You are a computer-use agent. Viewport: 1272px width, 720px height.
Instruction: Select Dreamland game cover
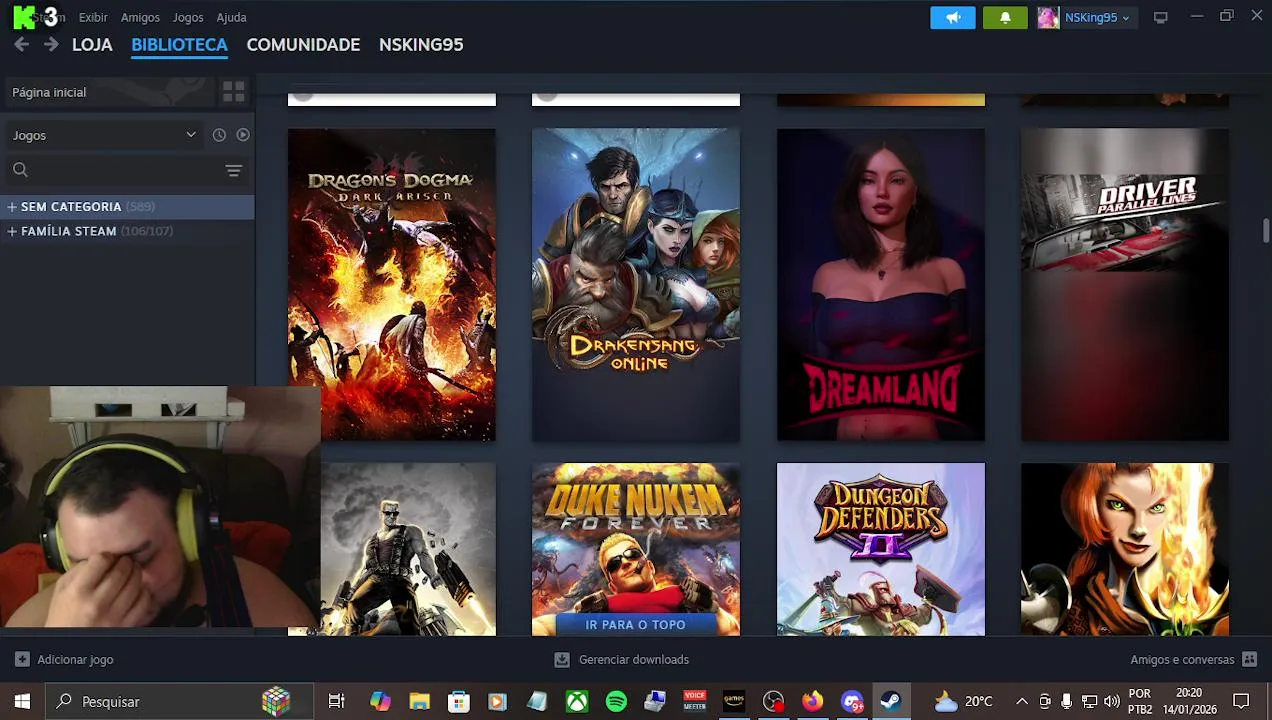tap(881, 285)
